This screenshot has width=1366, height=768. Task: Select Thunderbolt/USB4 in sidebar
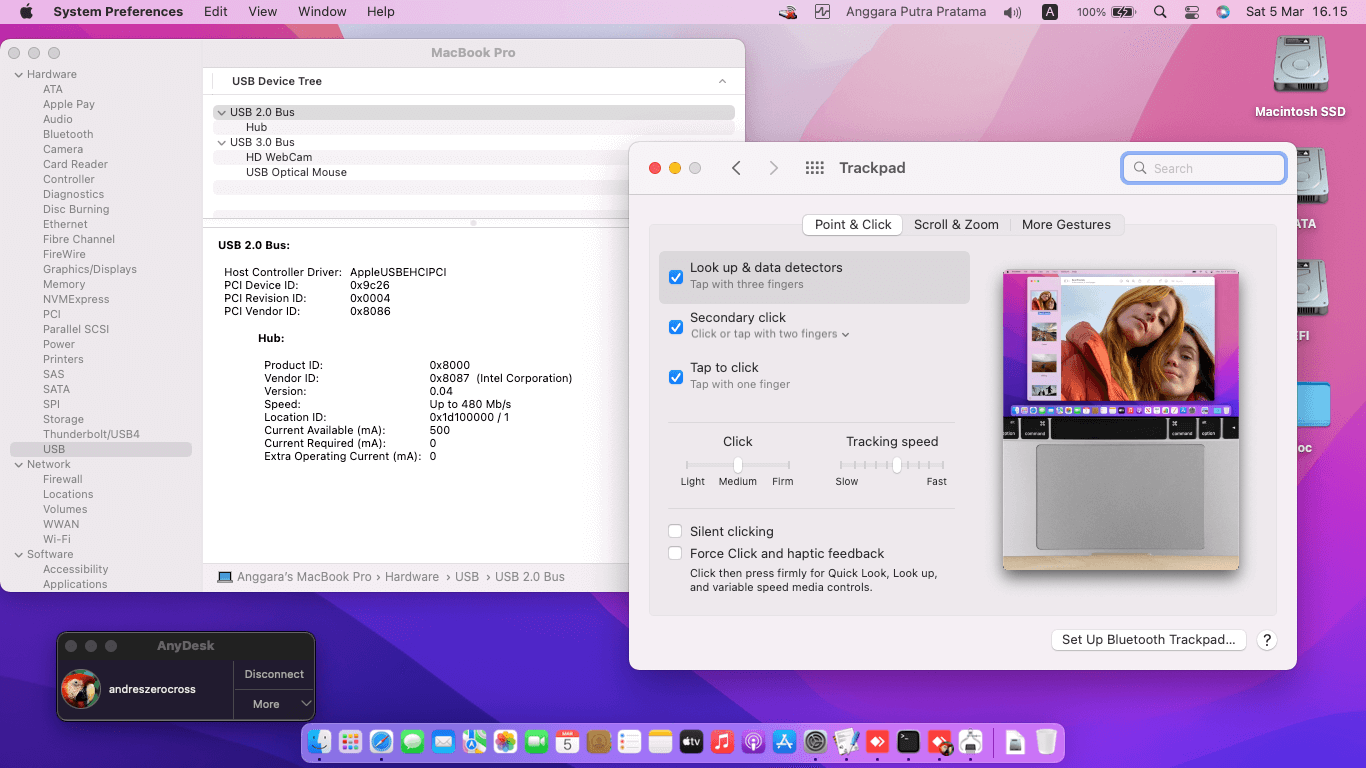pyautogui.click(x=91, y=434)
